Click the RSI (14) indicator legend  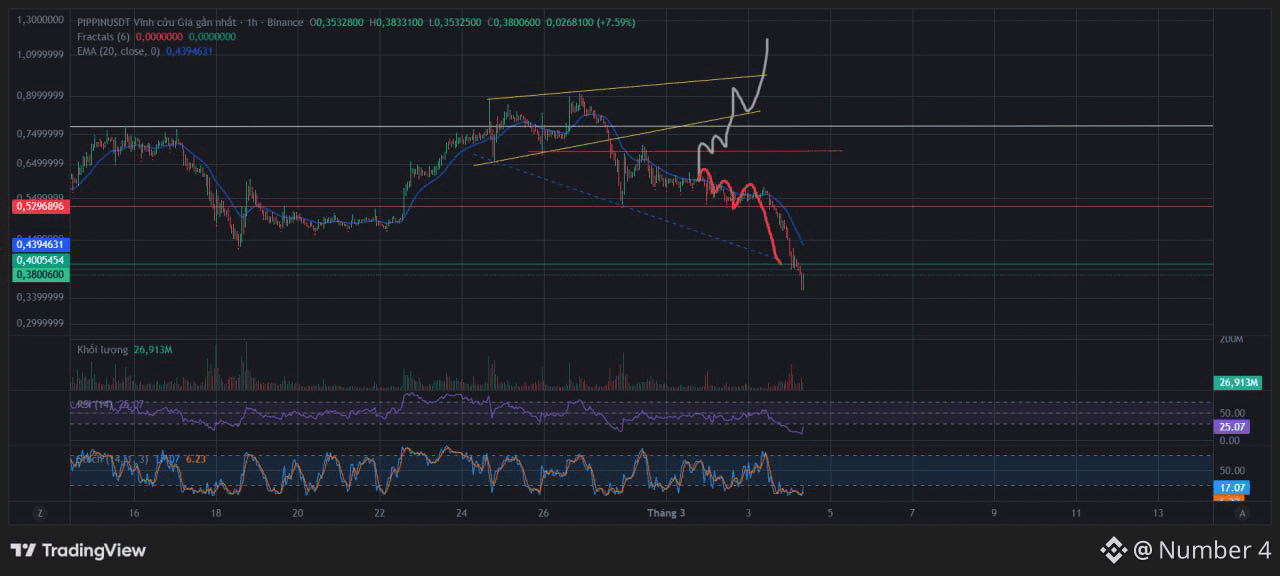click(94, 404)
